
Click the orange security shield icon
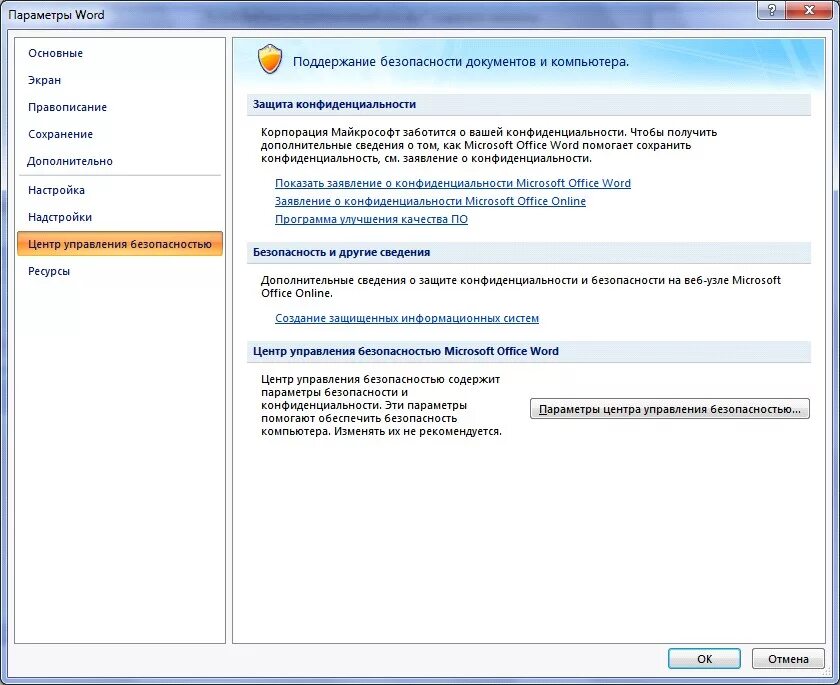pyautogui.click(x=270, y=60)
